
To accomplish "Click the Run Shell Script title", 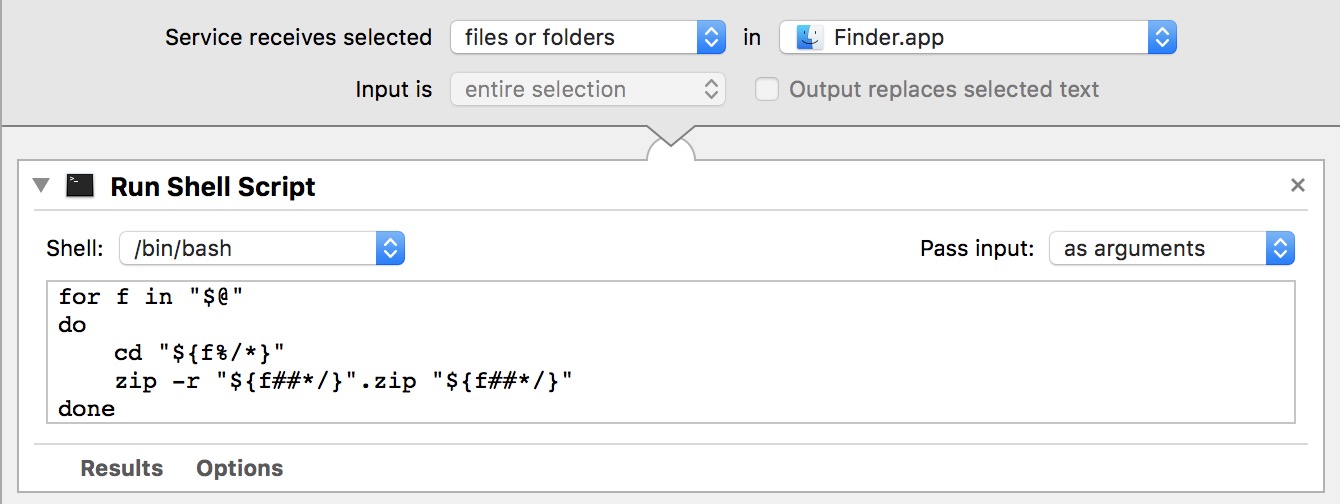I will pos(213,187).
